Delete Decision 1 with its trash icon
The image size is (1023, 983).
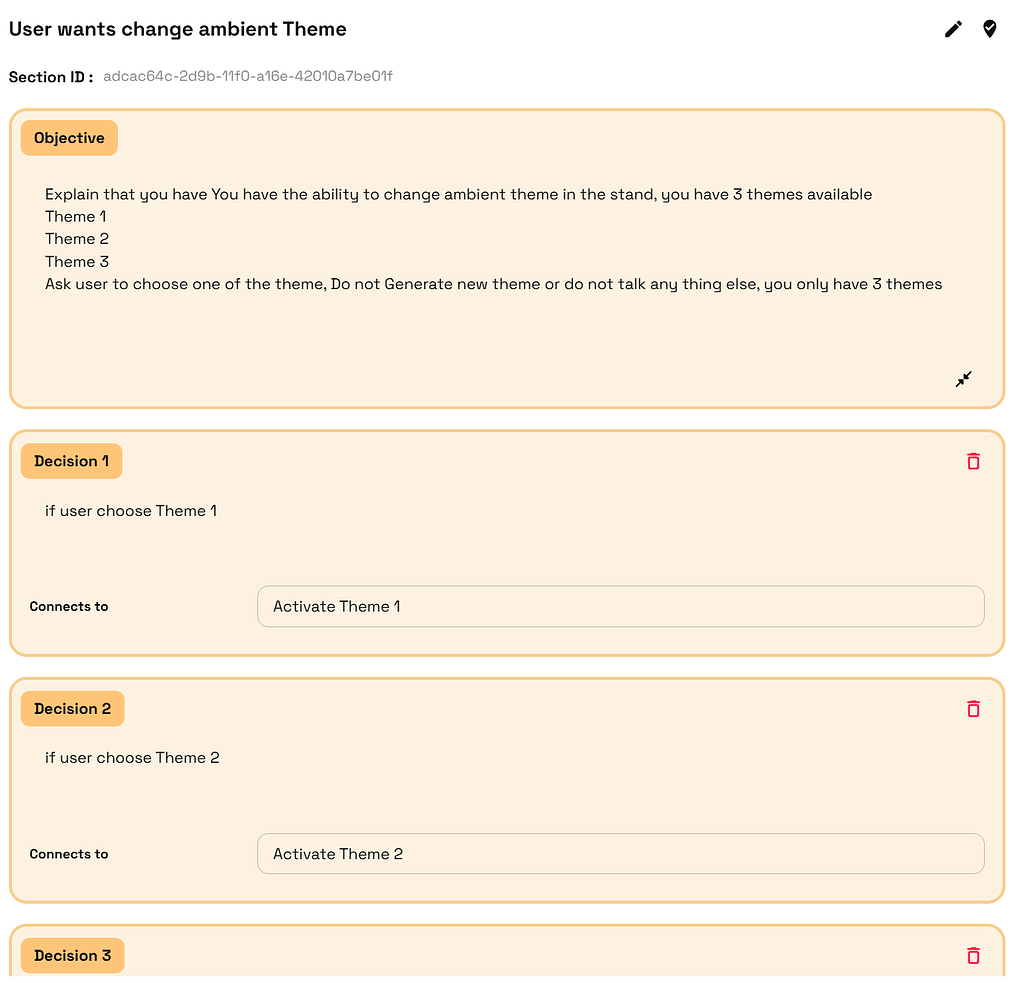coord(972,461)
